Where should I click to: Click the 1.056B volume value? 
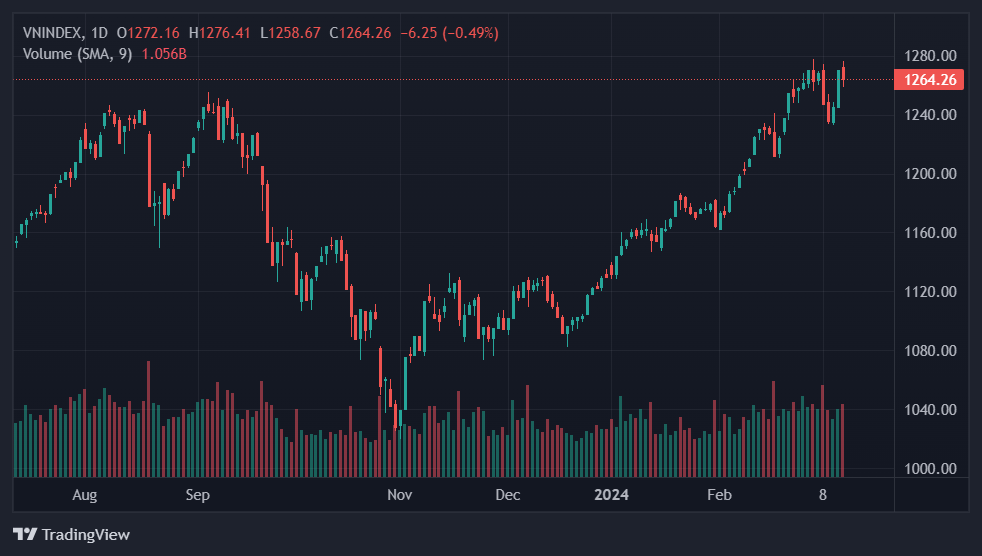164,53
